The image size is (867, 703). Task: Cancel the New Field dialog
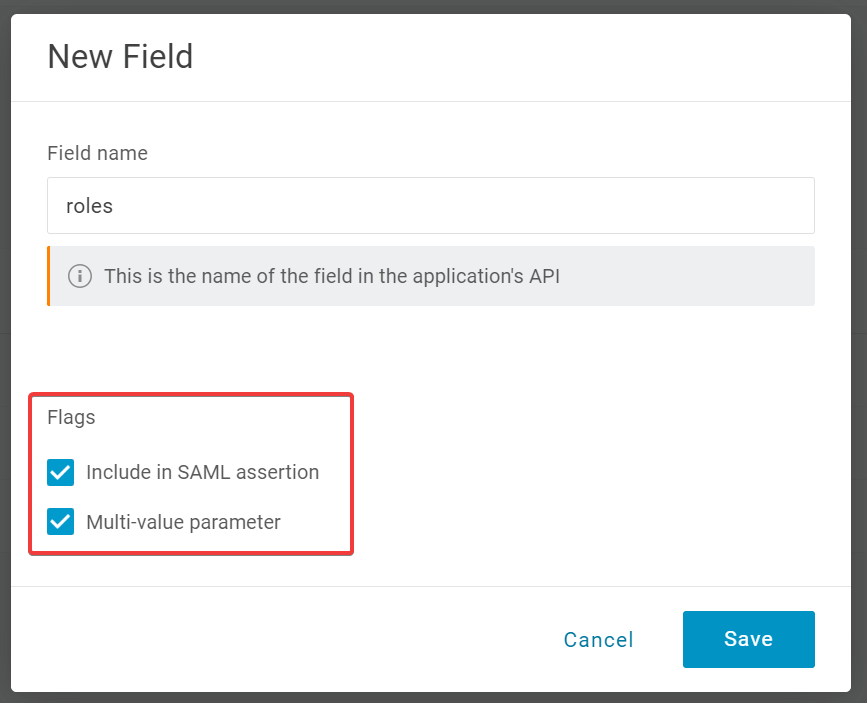(598, 640)
